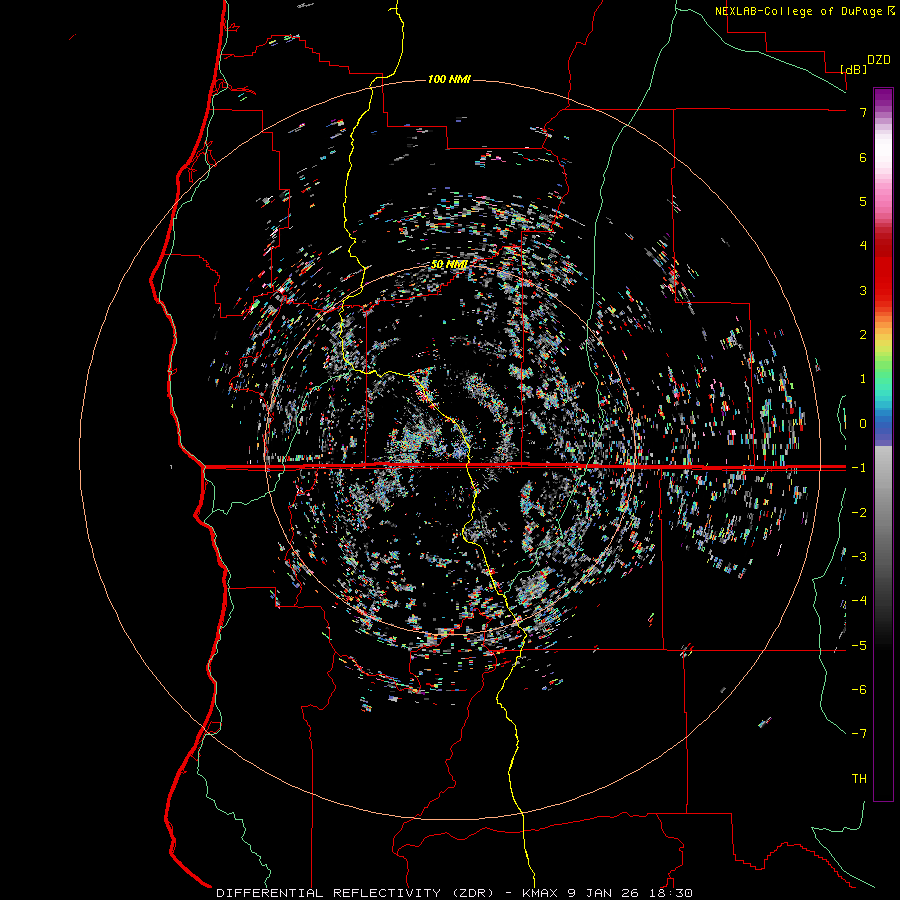The width and height of the screenshot is (900, 900).
Task: Select the 5 value on the scale
Action: [x=863, y=201]
